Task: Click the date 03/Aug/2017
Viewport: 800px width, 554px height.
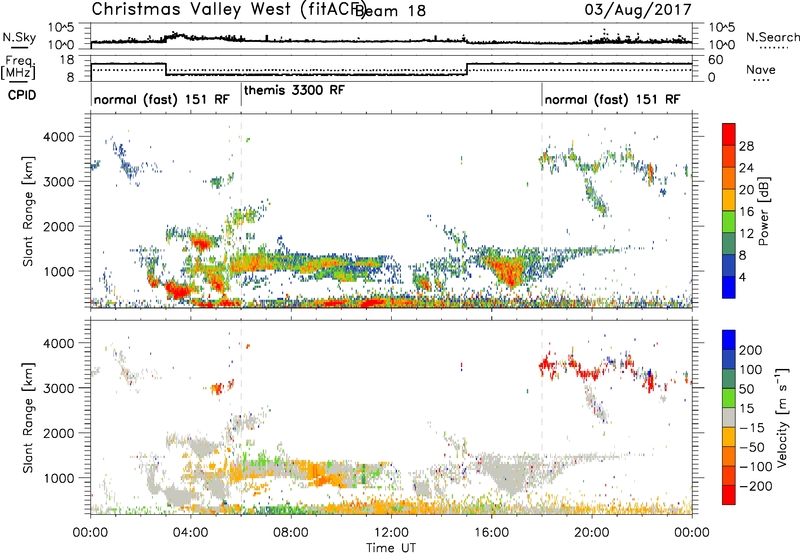Action: pos(638,10)
